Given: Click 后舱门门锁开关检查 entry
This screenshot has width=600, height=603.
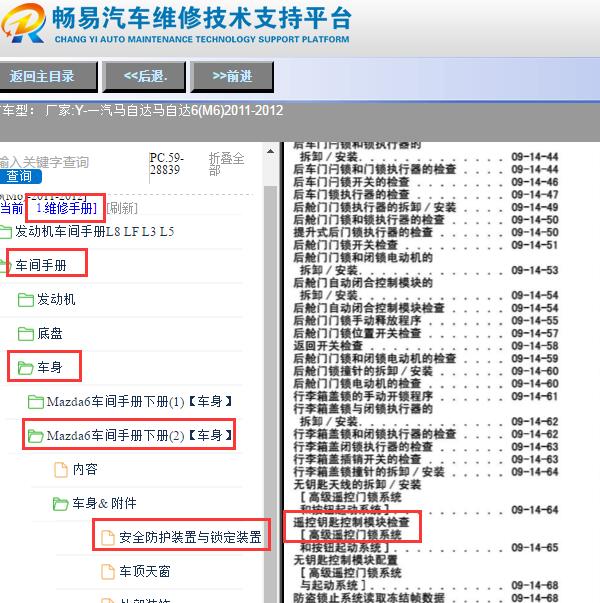Looking at the screenshot, I should [345, 245].
